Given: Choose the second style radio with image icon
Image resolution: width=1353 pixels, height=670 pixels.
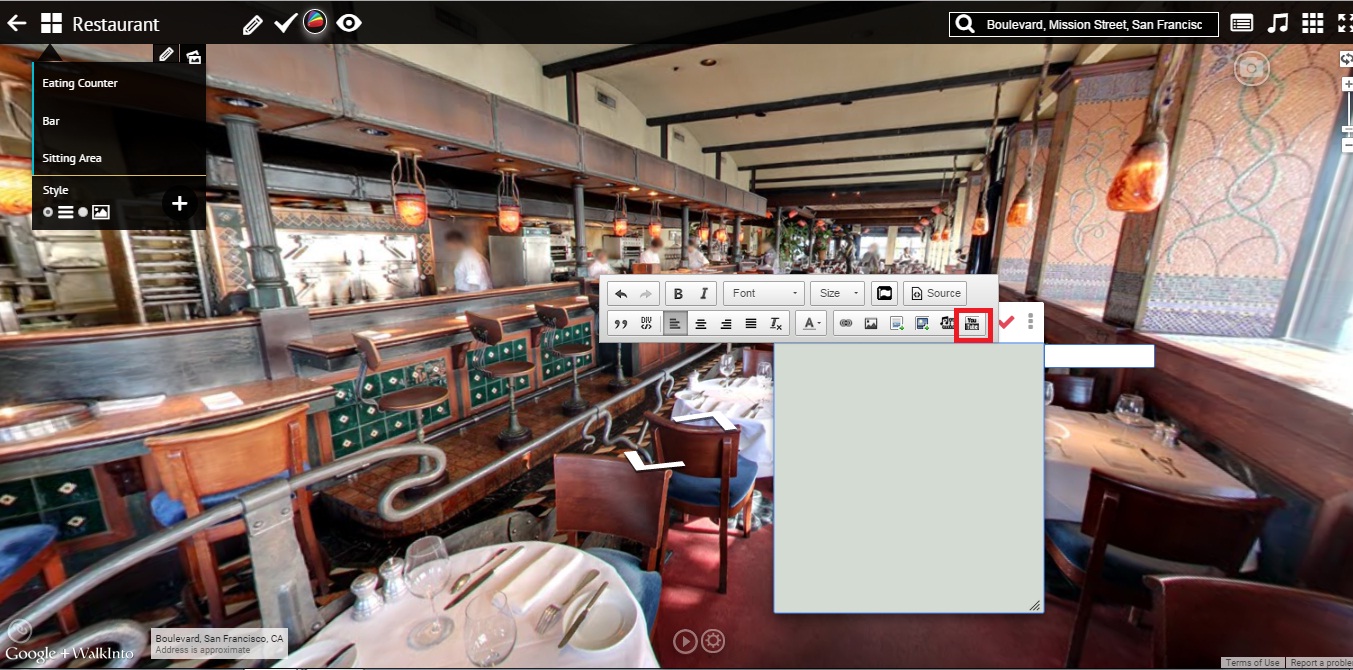Looking at the screenshot, I should click(83, 212).
